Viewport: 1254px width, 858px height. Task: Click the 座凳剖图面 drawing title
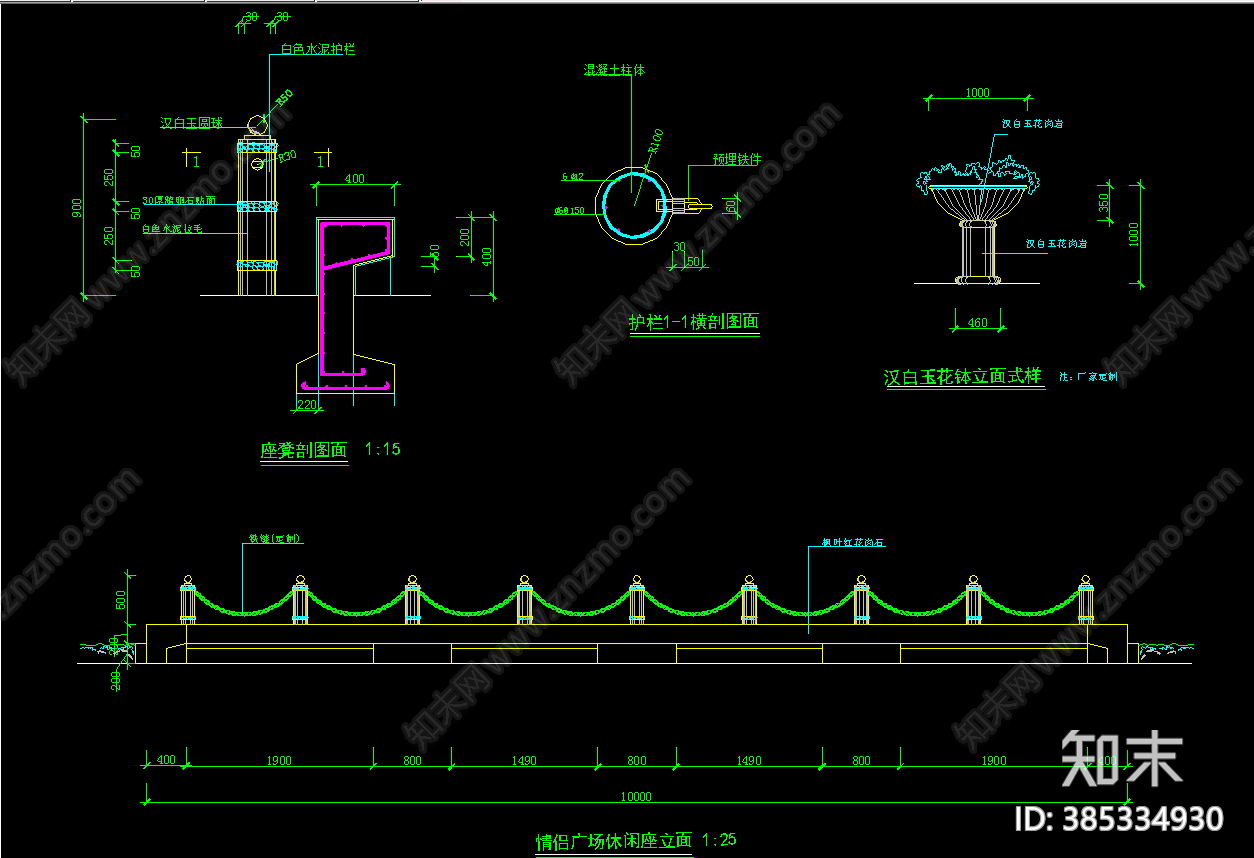pyautogui.click(x=304, y=451)
